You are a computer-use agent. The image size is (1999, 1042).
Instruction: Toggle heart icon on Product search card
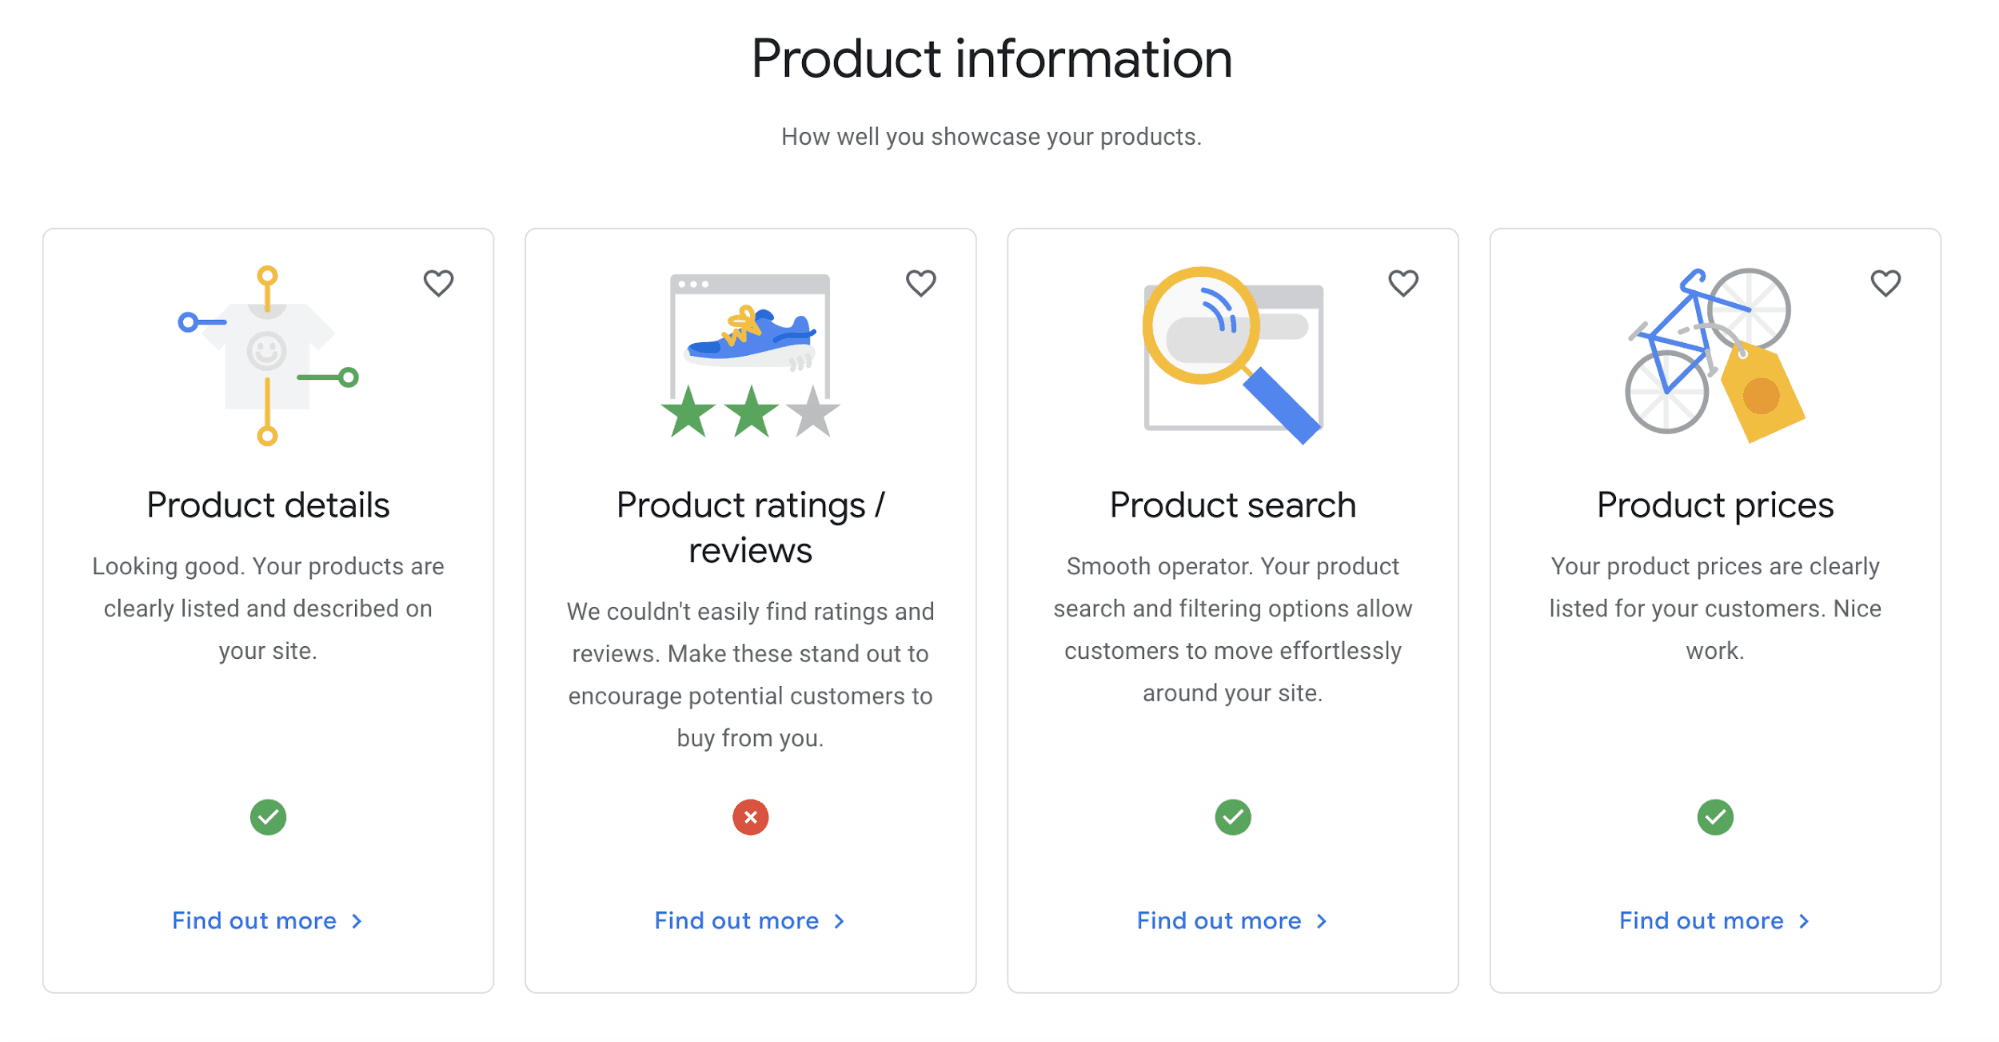point(1403,283)
